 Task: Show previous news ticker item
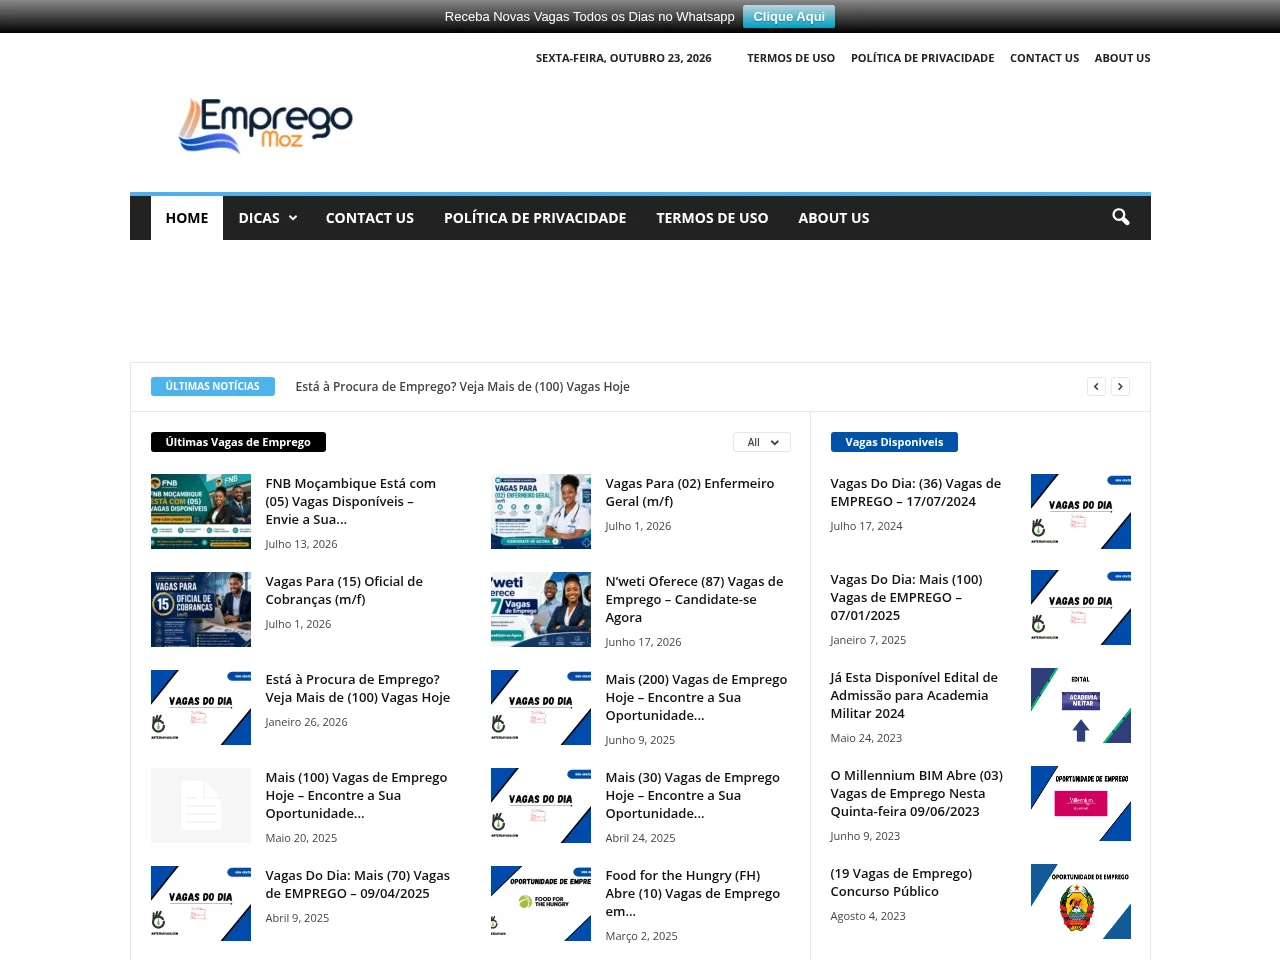coord(1096,386)
